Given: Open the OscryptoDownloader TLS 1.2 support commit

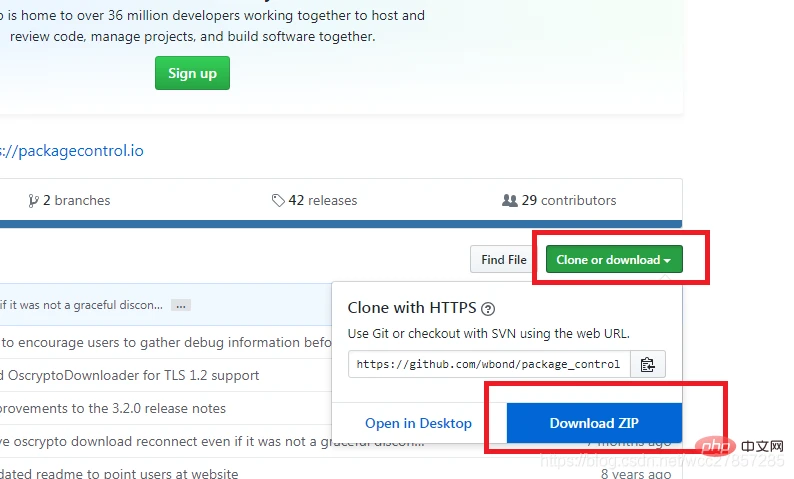Looking at the screenshot, I should point(130,375).
